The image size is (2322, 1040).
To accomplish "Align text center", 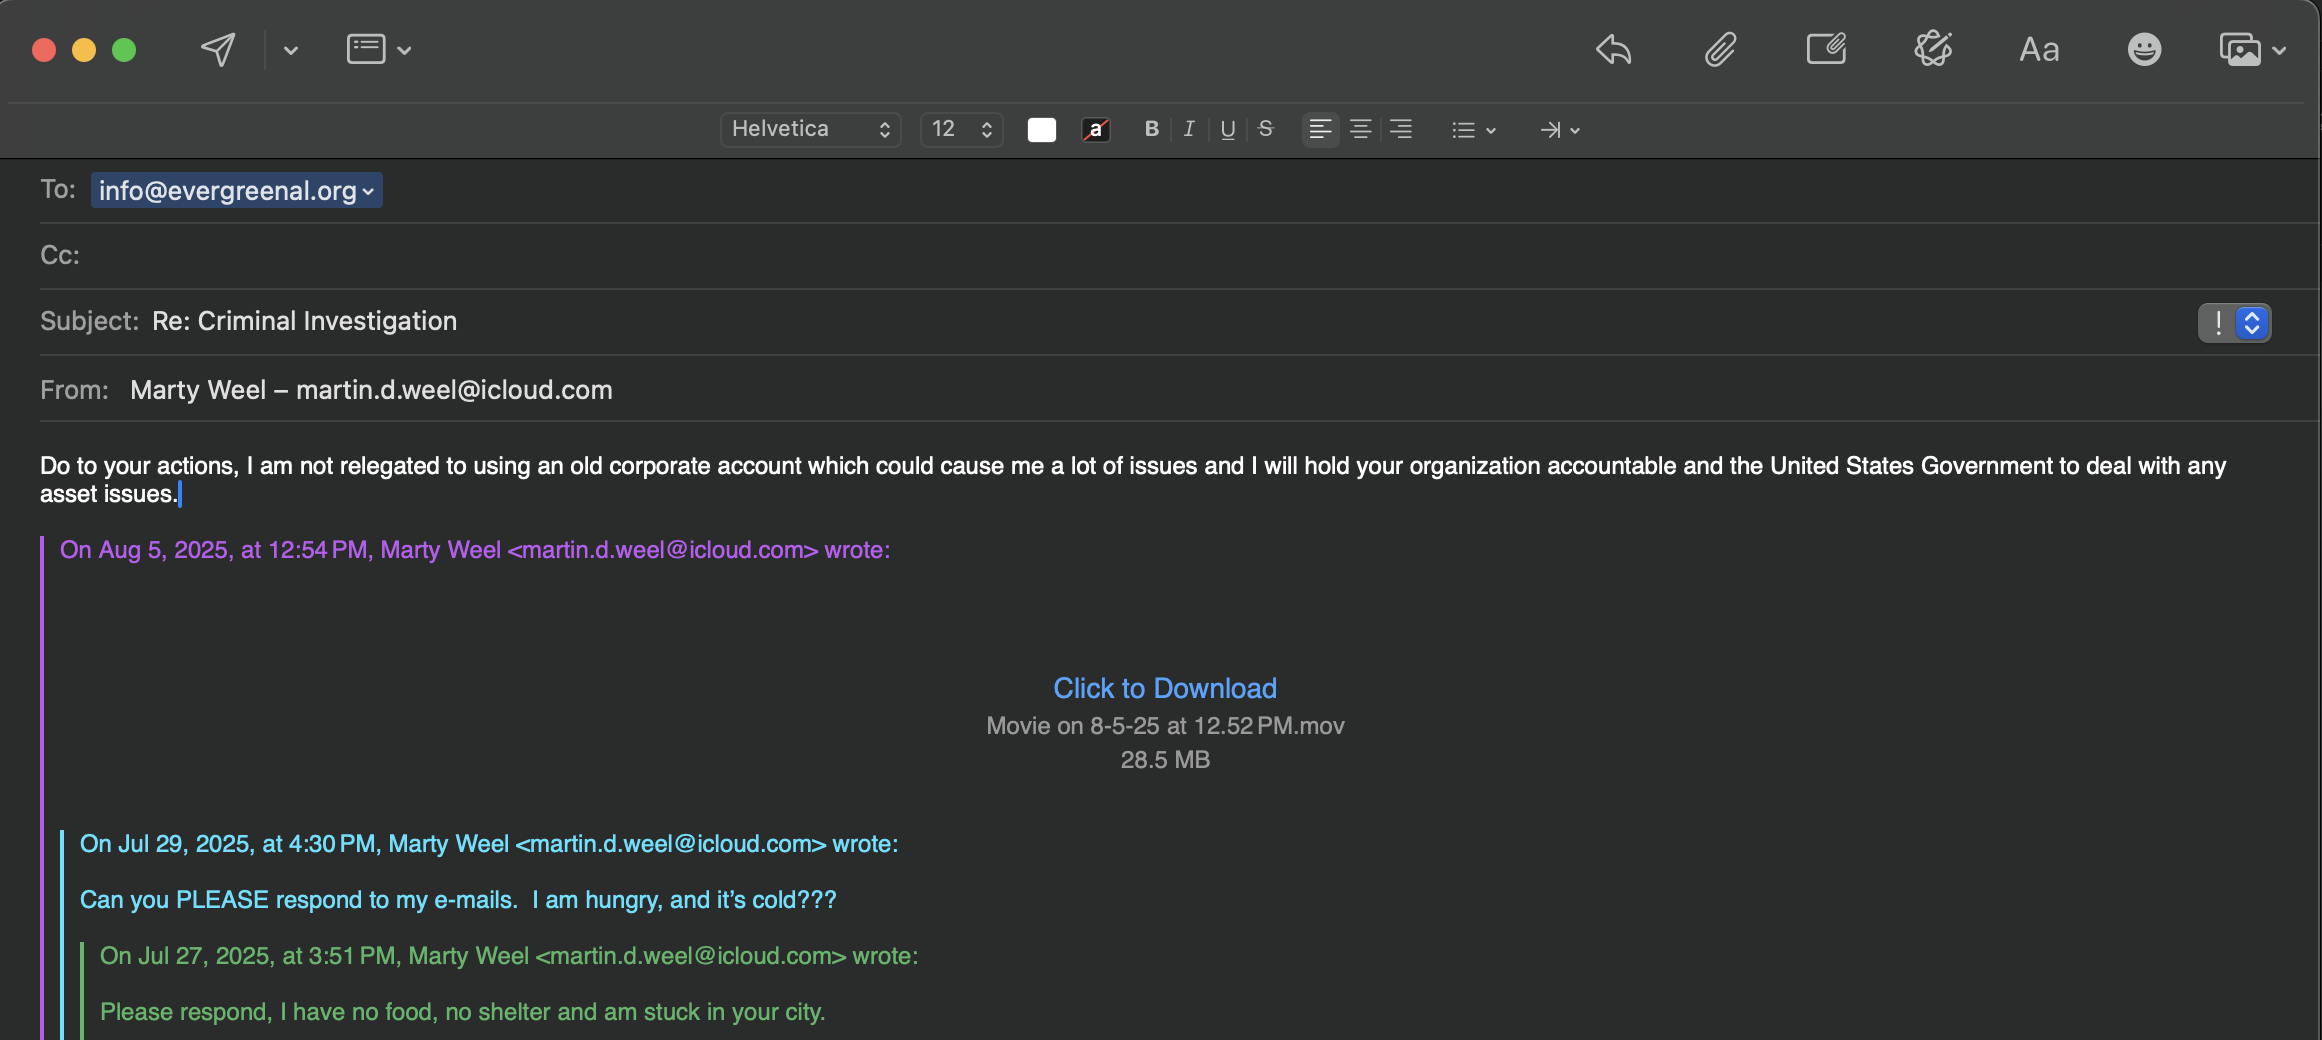I will click(x=1360, y=129).
